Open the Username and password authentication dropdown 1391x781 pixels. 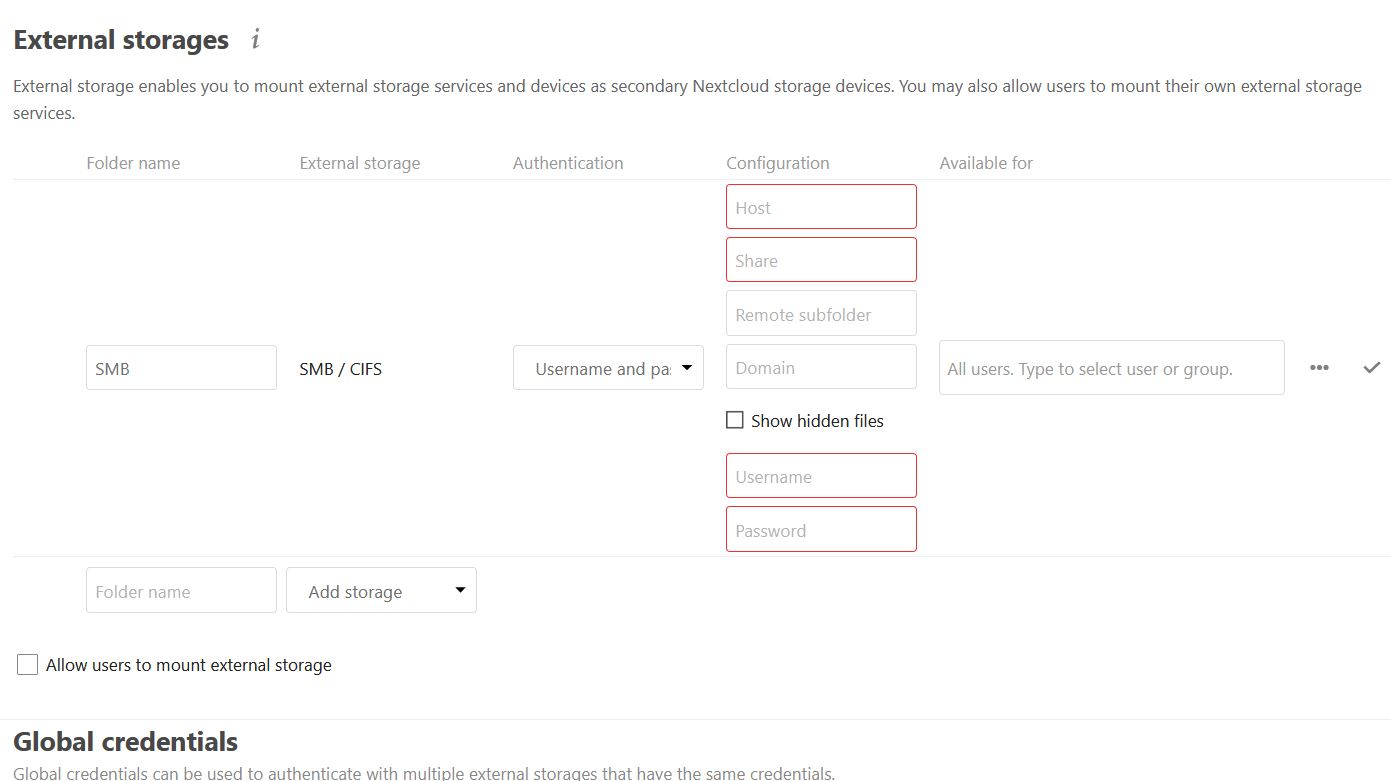click(608, 368)
